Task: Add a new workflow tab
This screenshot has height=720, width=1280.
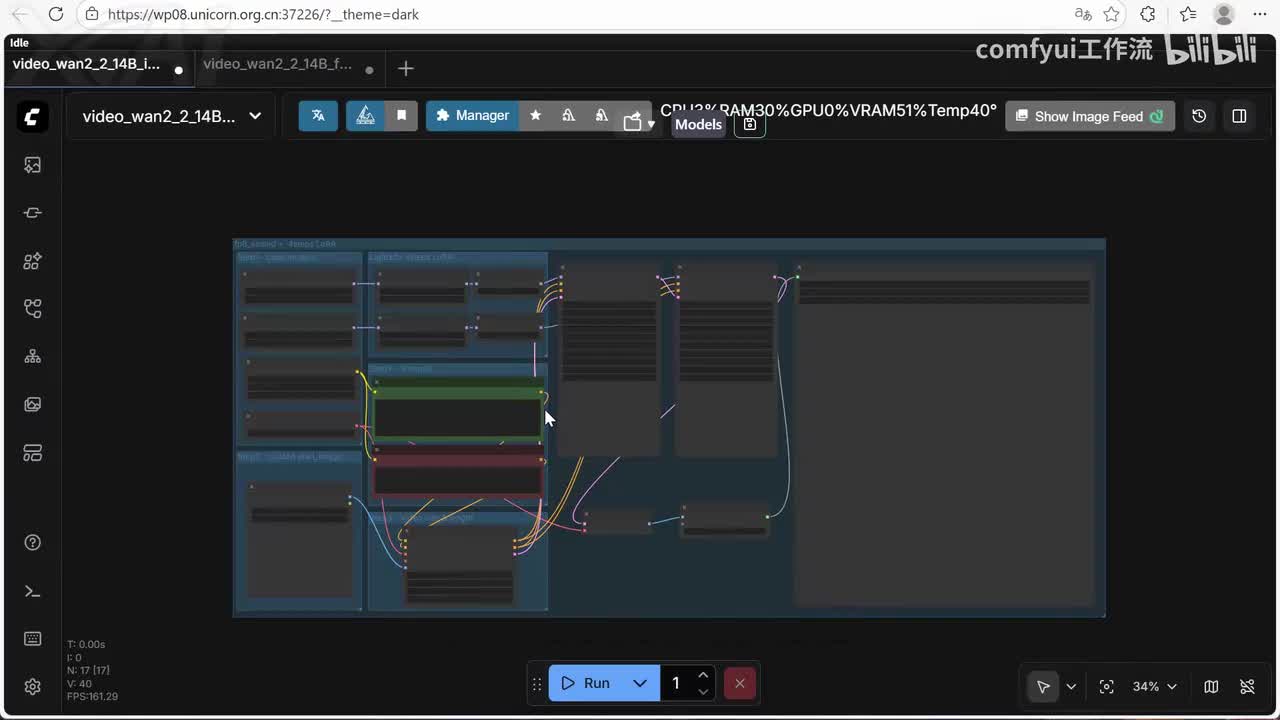Action: [405, 68]
